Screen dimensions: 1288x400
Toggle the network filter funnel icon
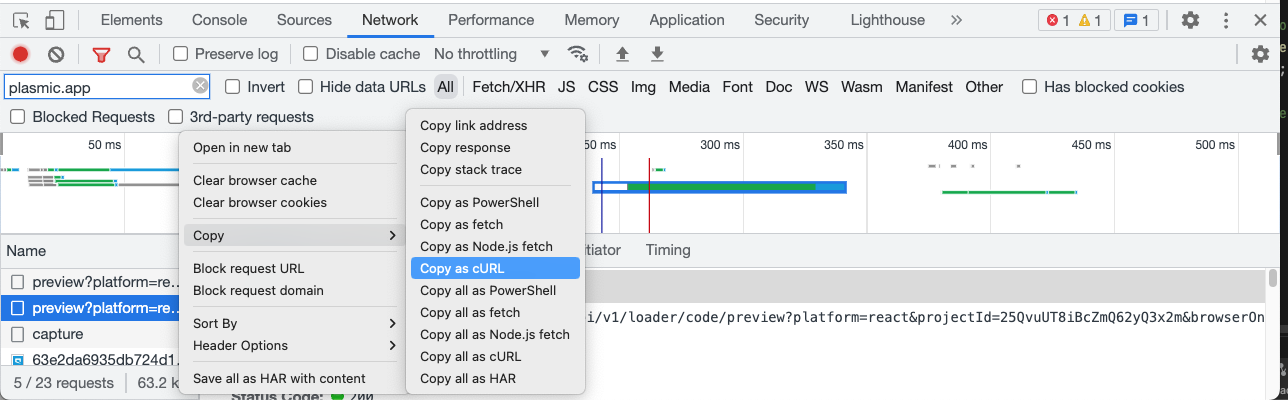(101, 54)
